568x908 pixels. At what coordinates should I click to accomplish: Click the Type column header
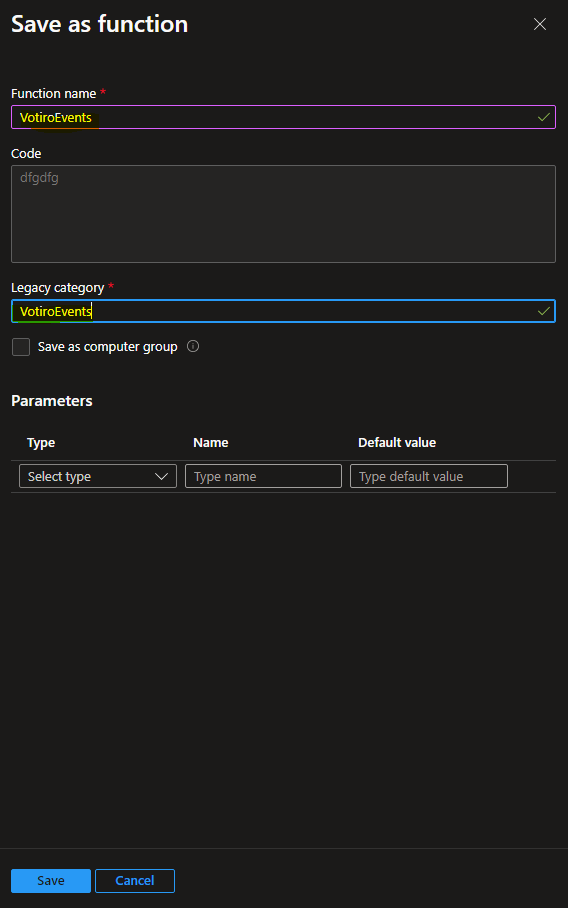pyautogui.click(x=41, y=443)
